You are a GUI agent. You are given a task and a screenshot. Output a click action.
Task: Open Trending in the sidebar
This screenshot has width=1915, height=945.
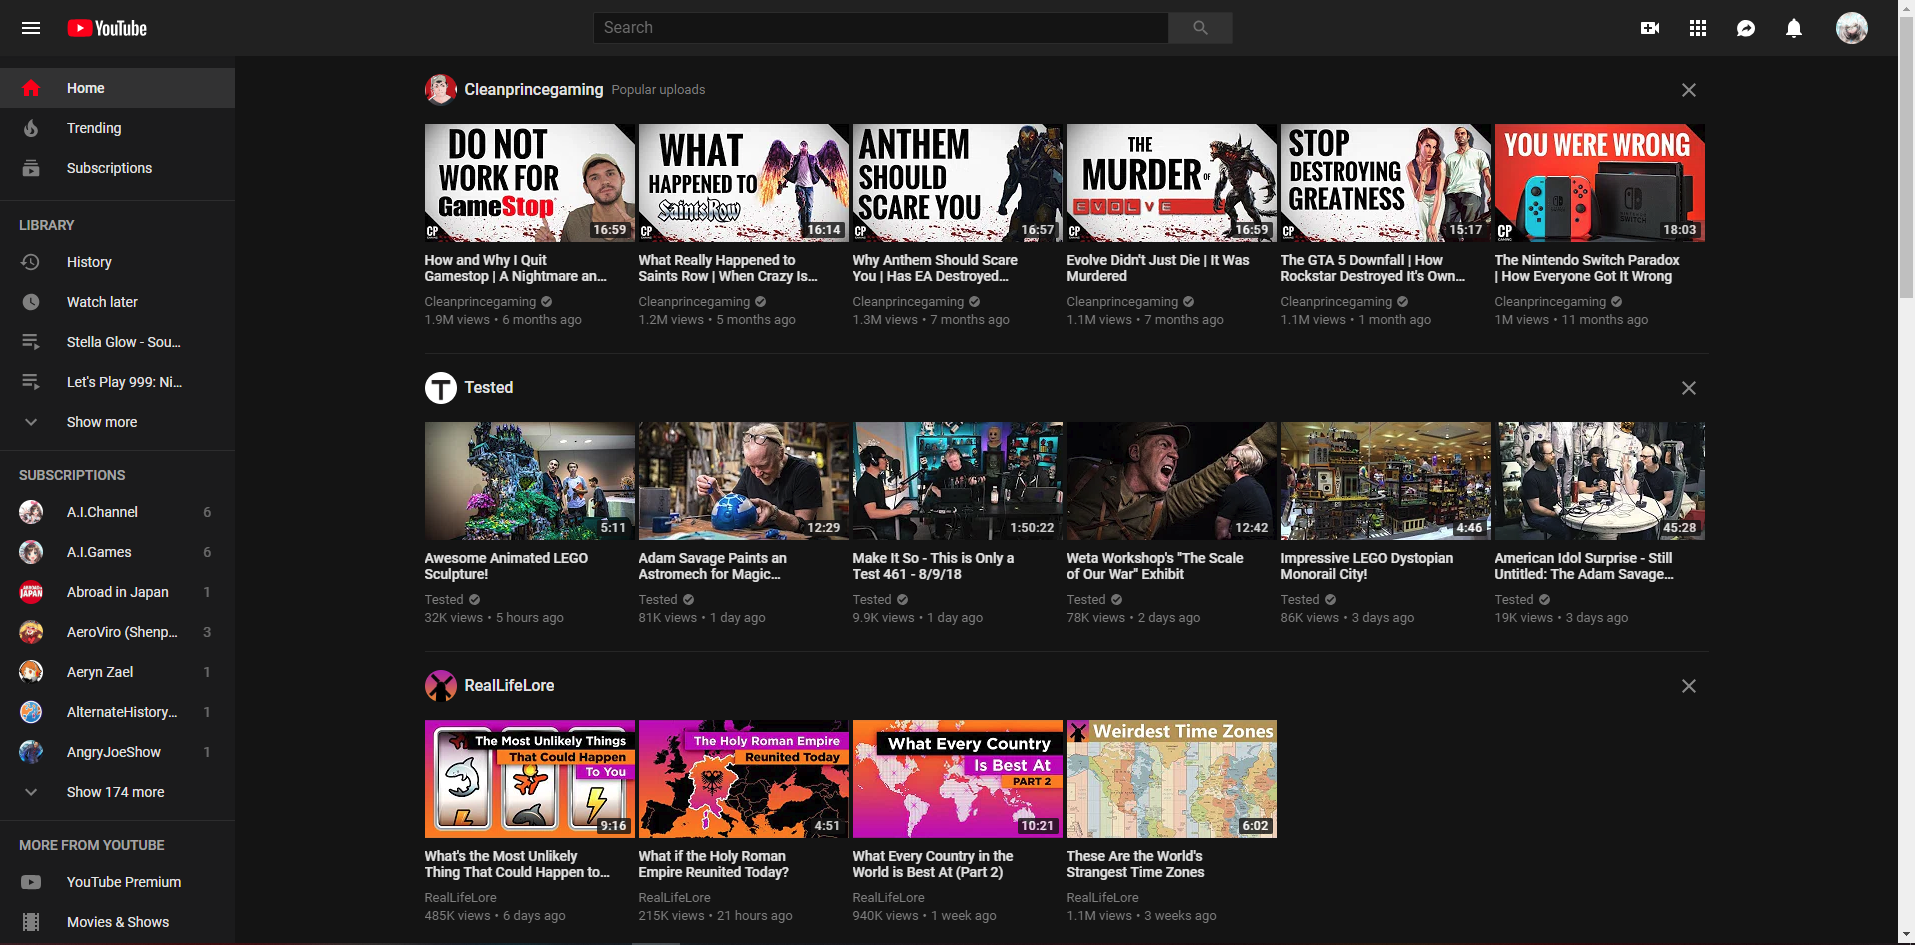[x=117, y=128]
